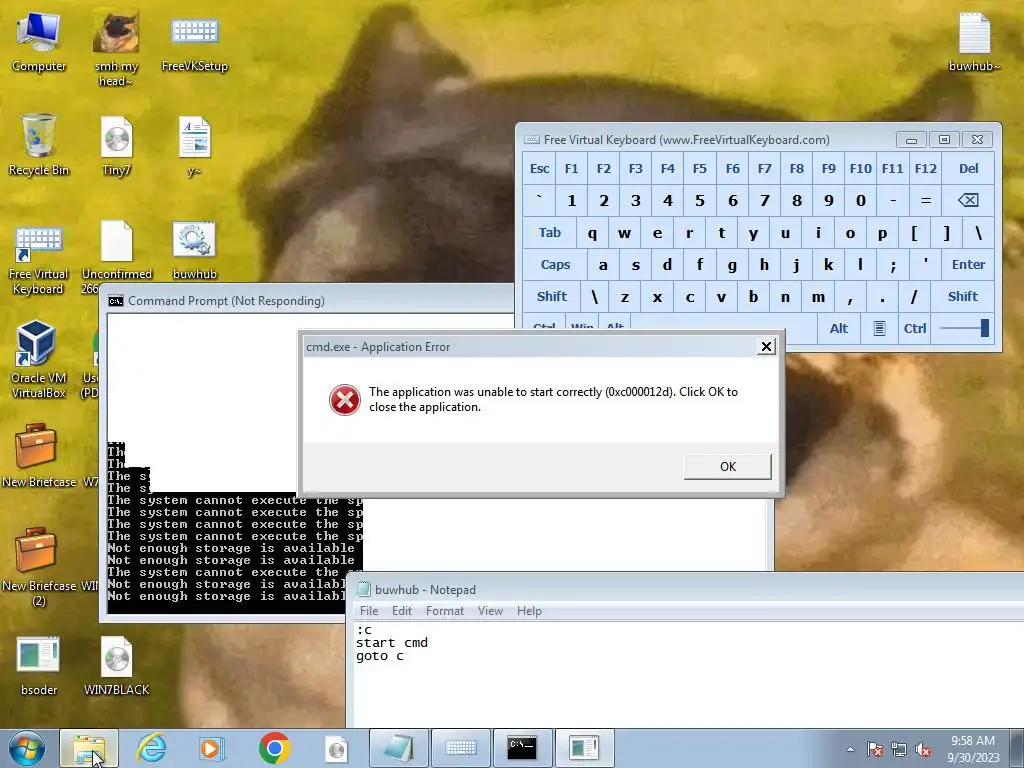Image resolution: width=1024 pixels, height=768 pixels.
Task: Click the Notepad text area
Action: click(687, 676)
